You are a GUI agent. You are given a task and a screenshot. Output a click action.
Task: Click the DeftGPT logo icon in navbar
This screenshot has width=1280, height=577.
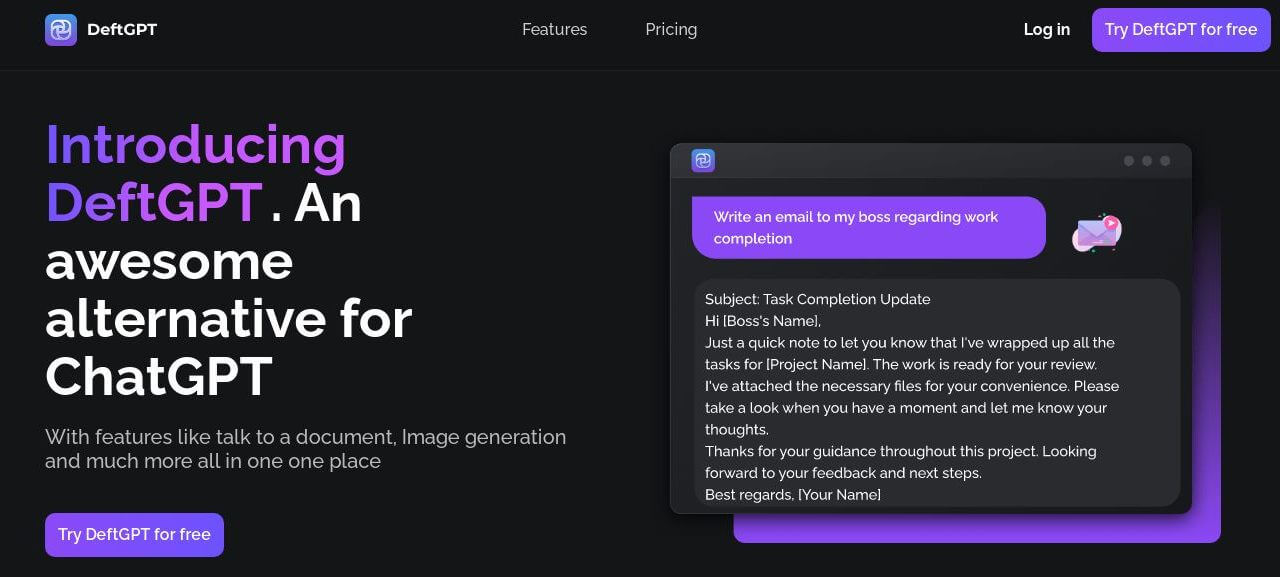(x=60, y=29)
